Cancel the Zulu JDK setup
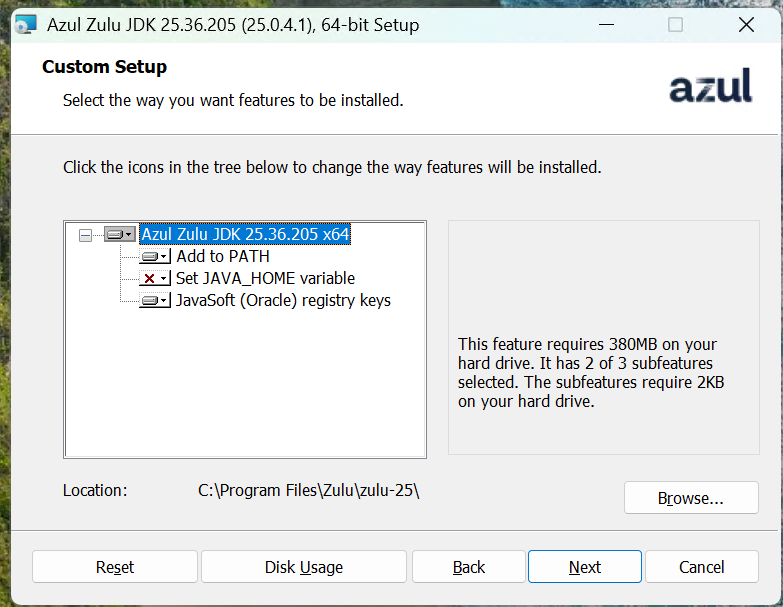This screenshot has width=783, height=607. click(x=702, y=567)
